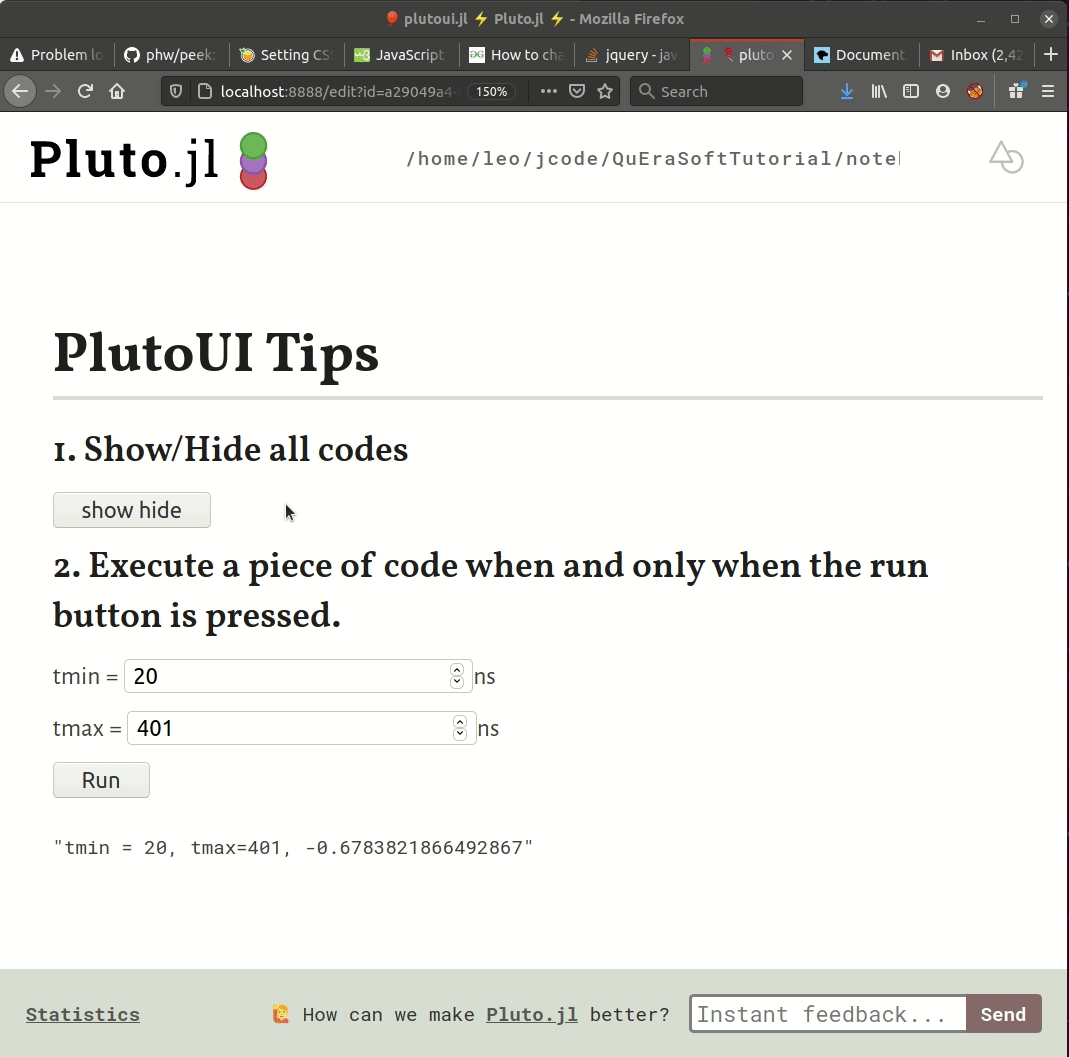Open the downloads arrow icon

tap(847, 91)
